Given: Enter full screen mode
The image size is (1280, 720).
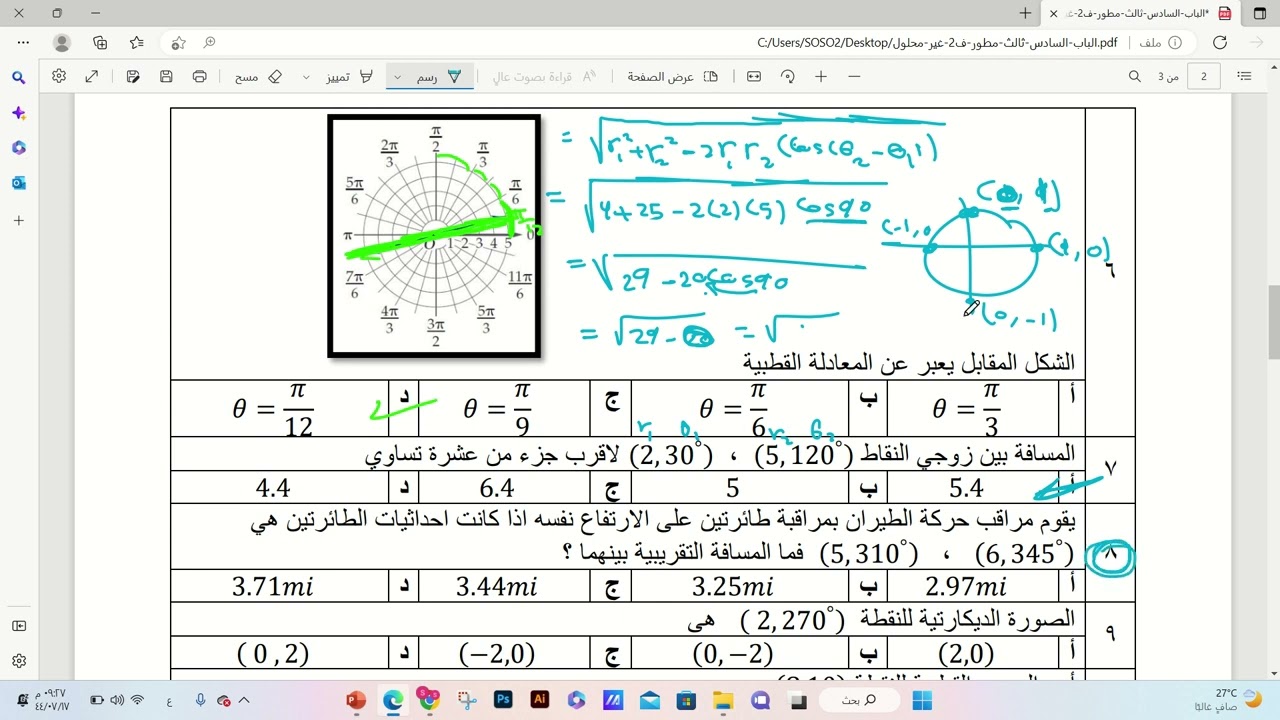Looking at the screenshot, I should (92, 76).
